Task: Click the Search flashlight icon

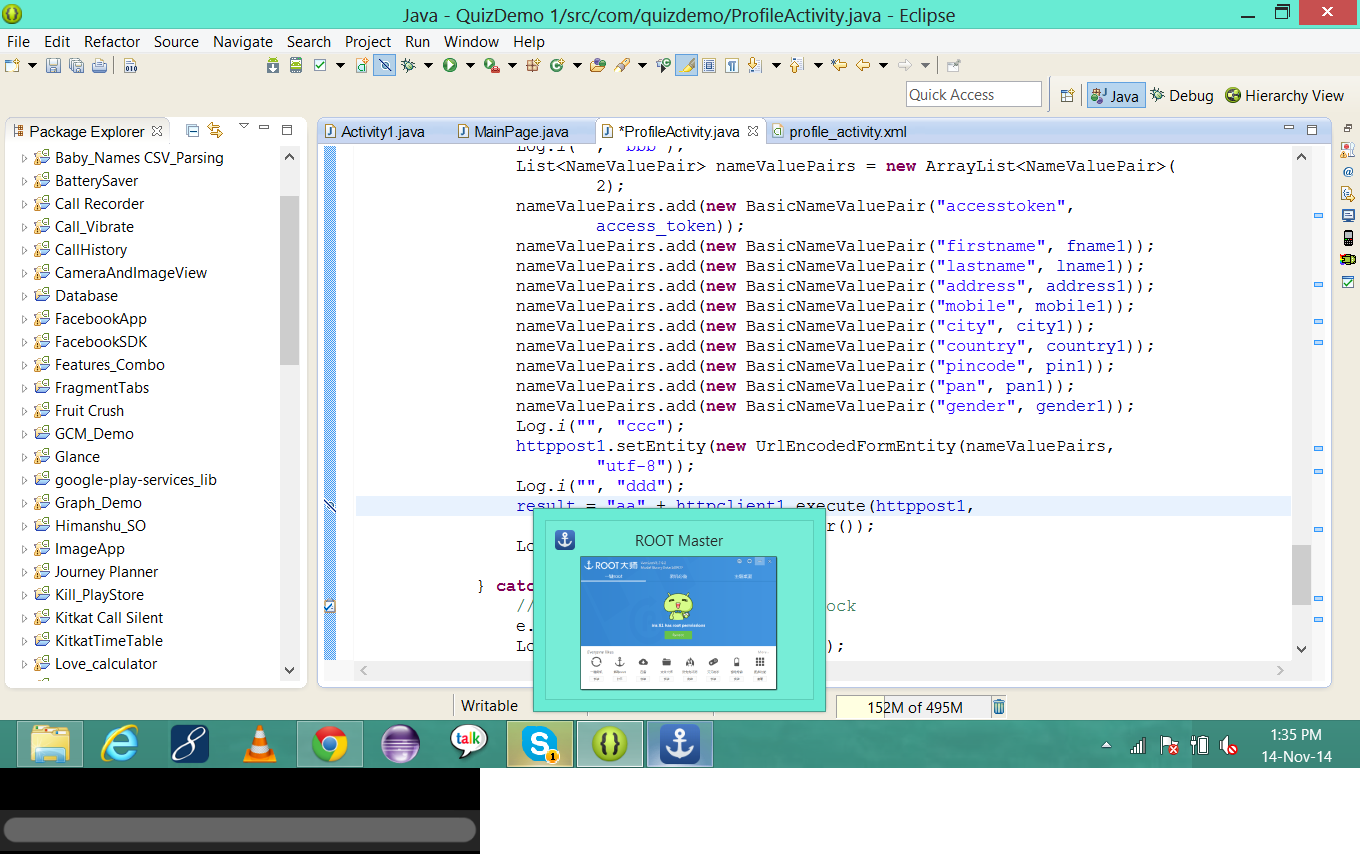Action: tap(621, 65)
